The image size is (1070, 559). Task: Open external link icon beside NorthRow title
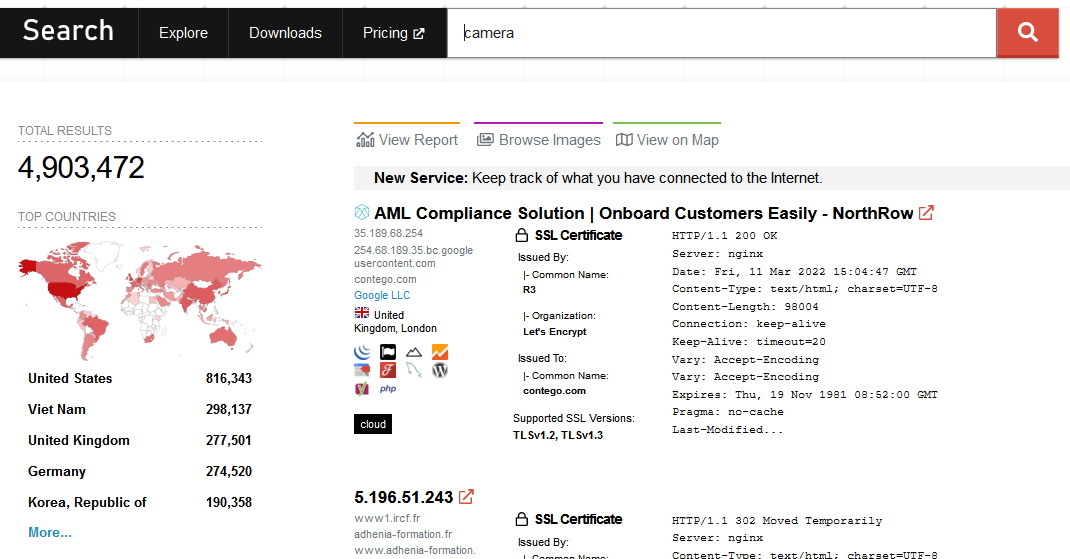927,213
